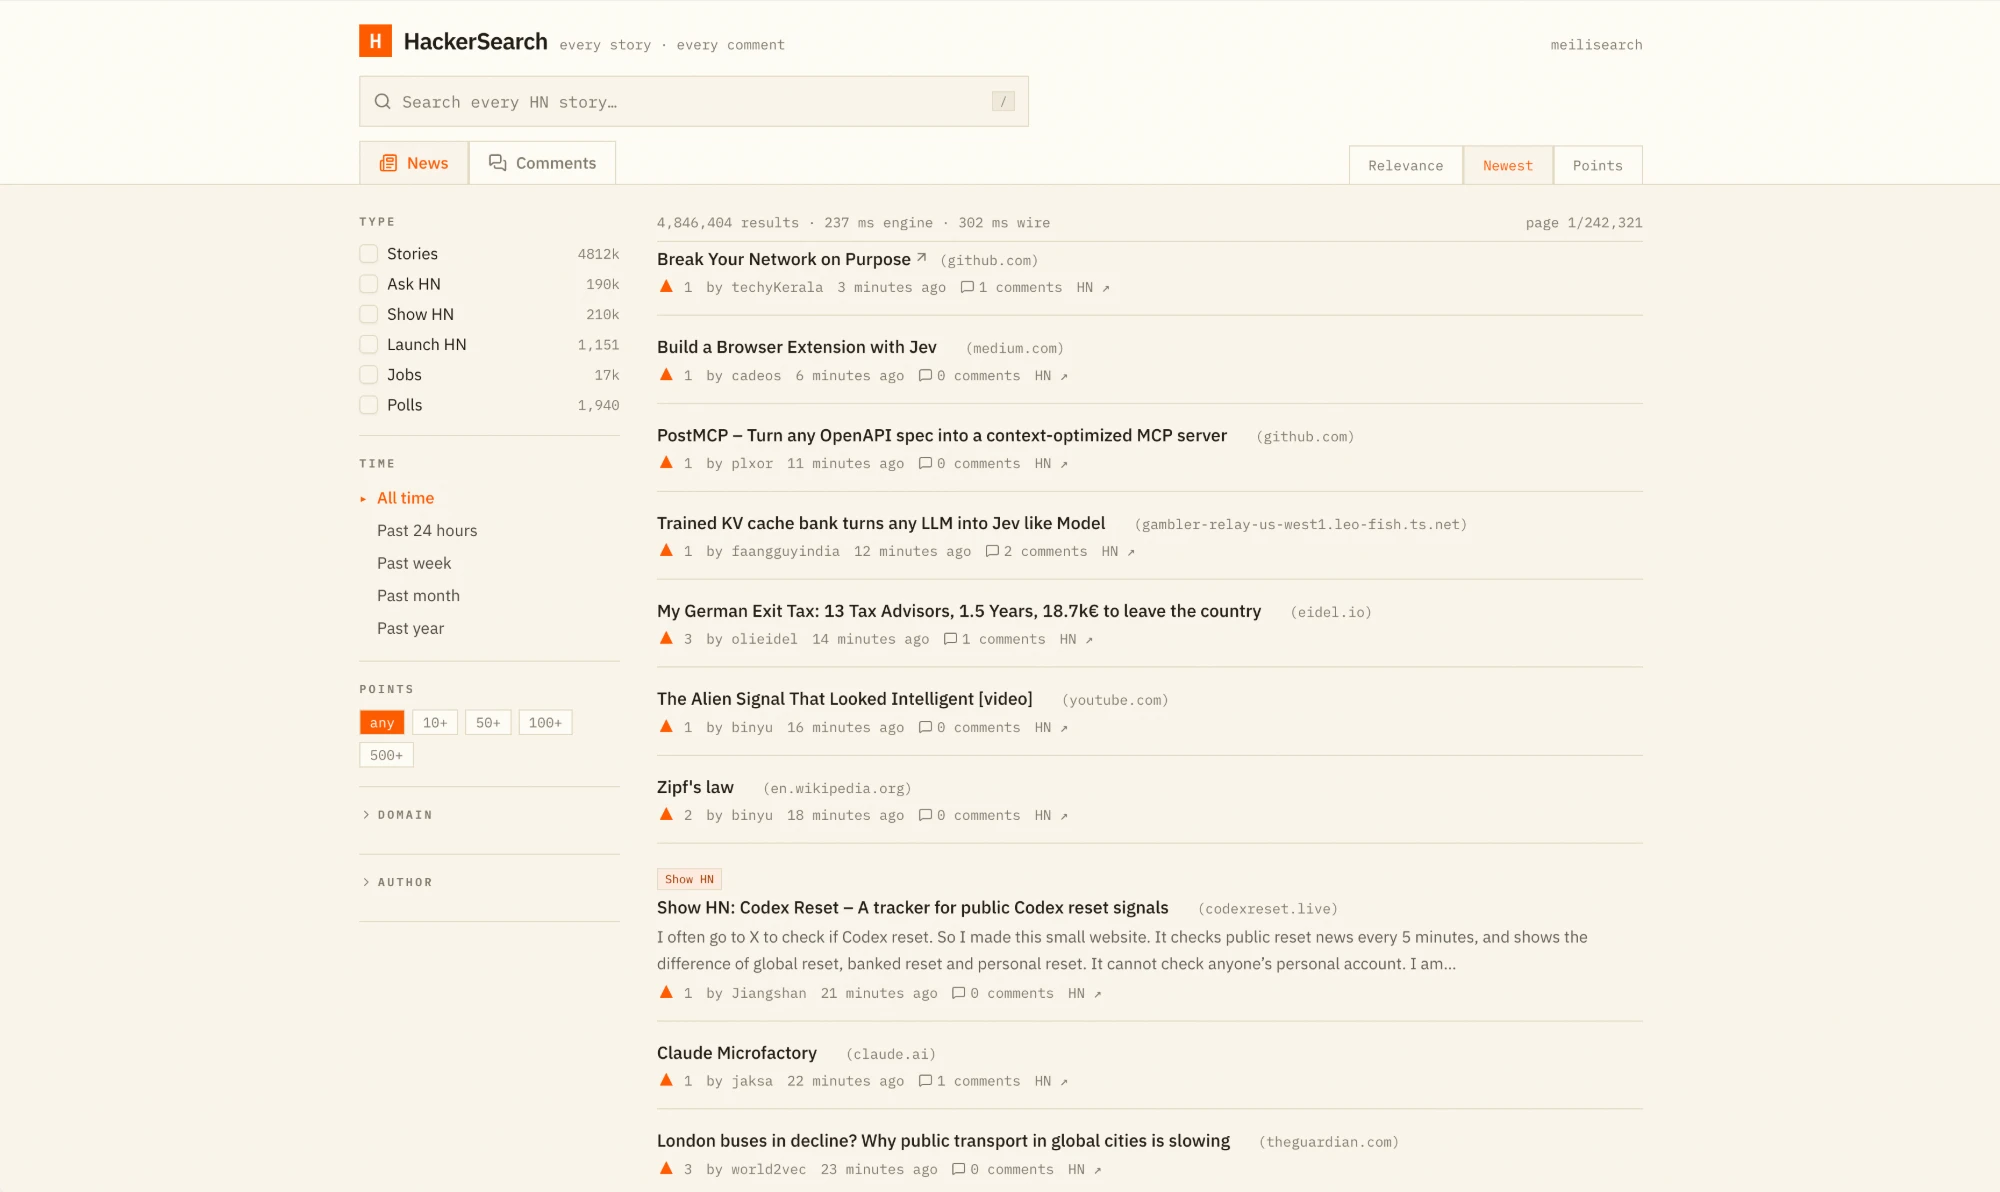Screen dimensions: 2000x1192
Task: Open the London buses in decline story
Action: coord(943,1141)
